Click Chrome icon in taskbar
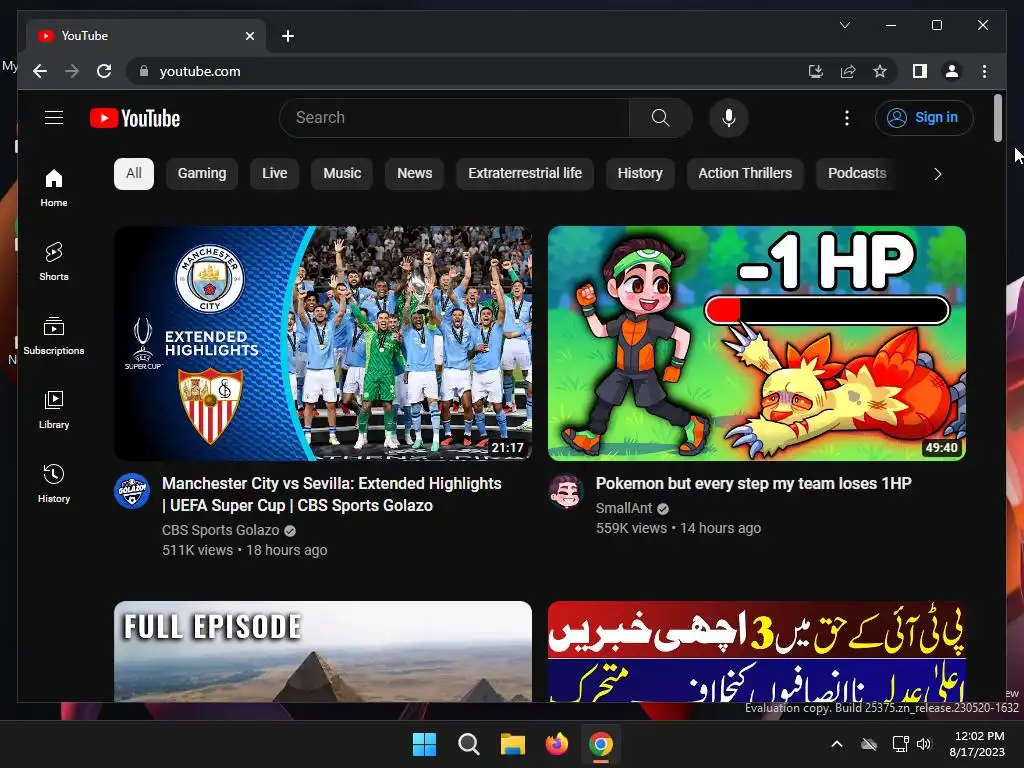Viewport: 1024px width, 768px height. coord(601,744)
